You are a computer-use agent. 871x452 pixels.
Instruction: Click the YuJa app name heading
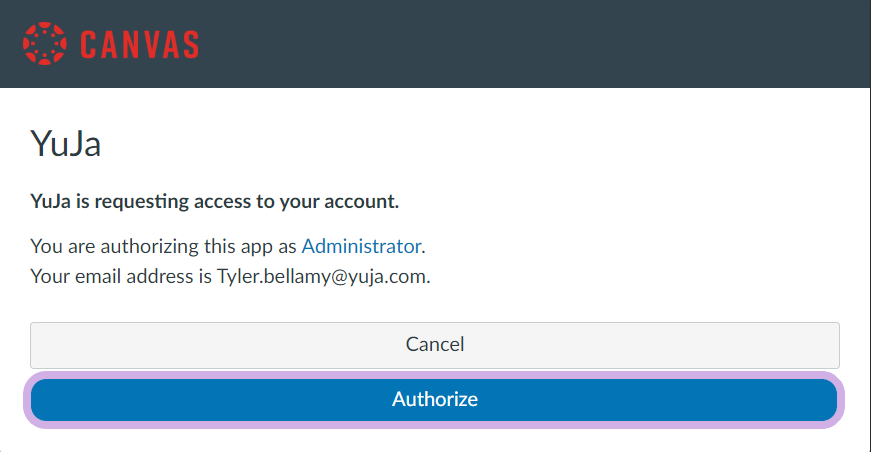(x=66, y=144)
